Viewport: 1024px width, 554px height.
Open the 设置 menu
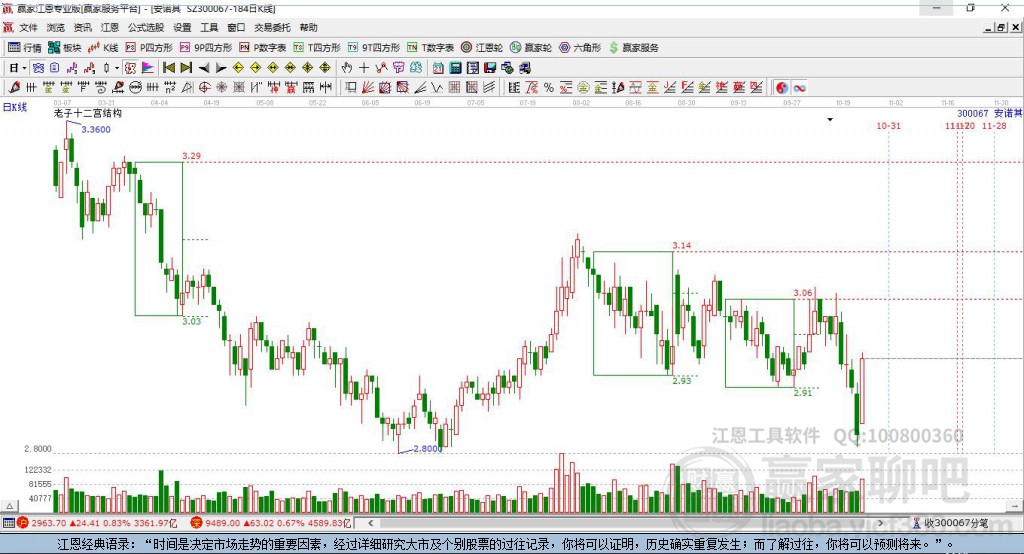click(182, 27)
